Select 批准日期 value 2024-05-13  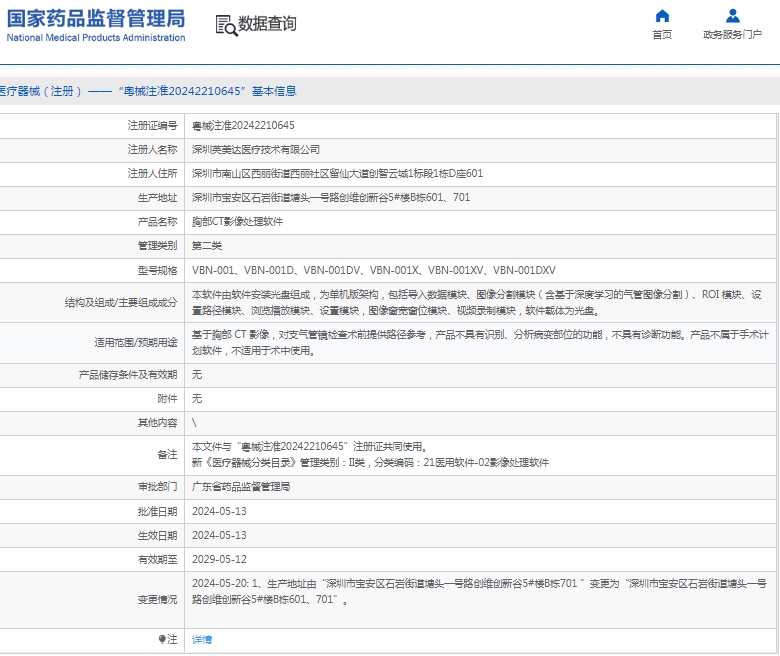[x=219, y=511]
